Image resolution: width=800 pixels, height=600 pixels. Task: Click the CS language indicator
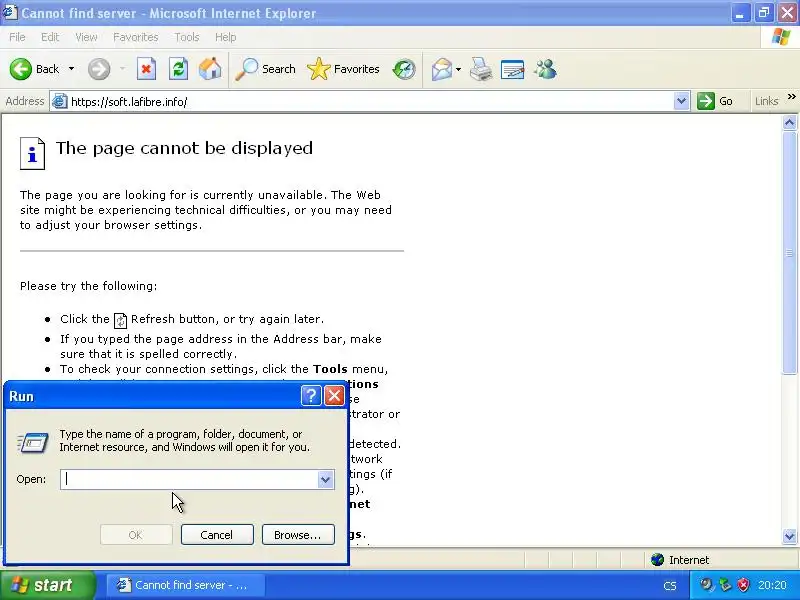(x=670, y=586)
